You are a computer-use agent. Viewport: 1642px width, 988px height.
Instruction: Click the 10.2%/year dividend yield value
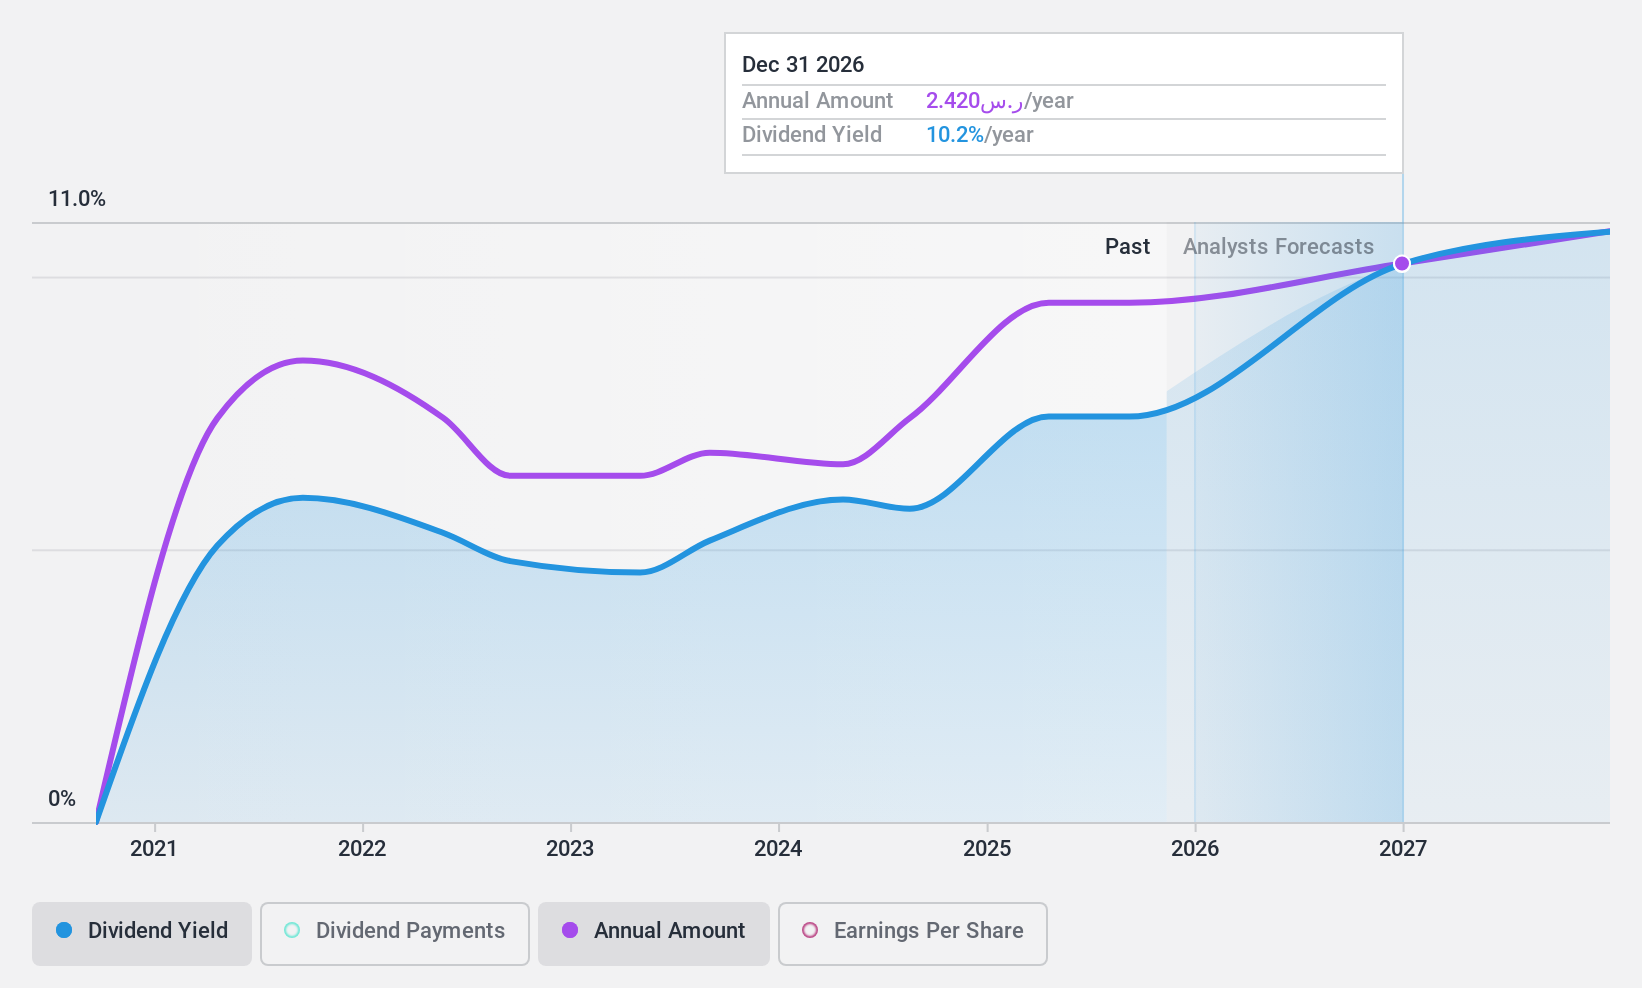[x=953, y=134]
